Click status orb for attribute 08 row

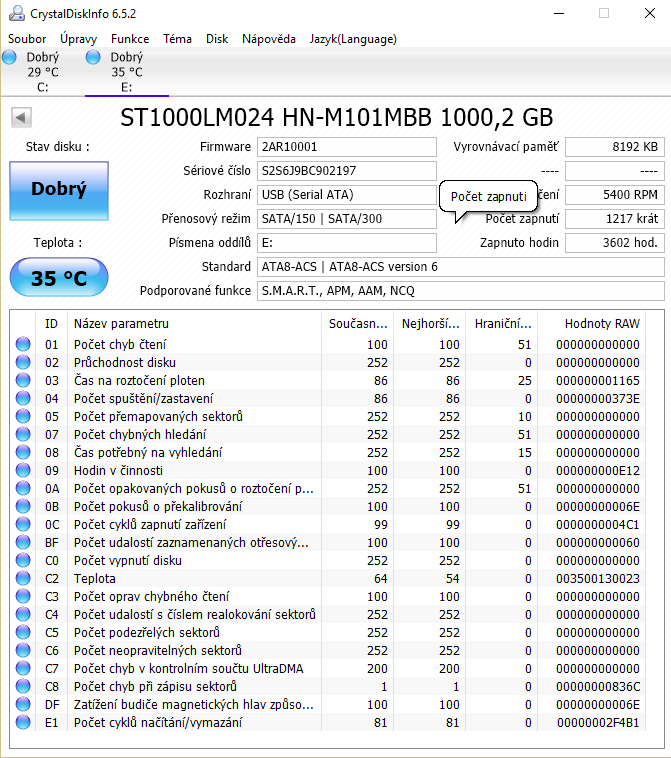(23, 452)
